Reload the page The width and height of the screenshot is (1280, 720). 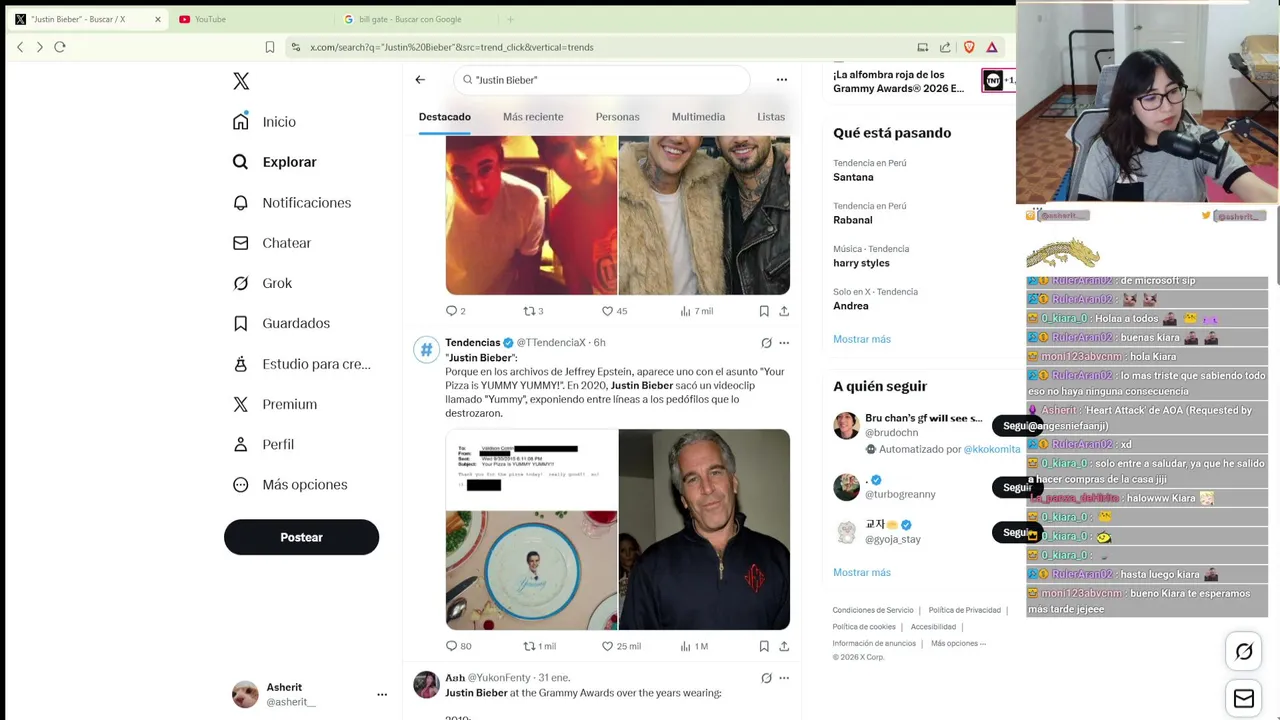[x=60, y=47]
